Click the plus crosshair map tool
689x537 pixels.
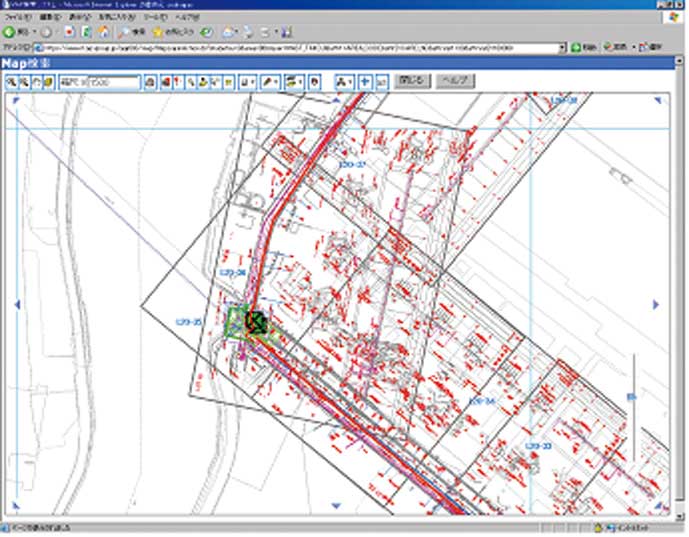[366, 82]
